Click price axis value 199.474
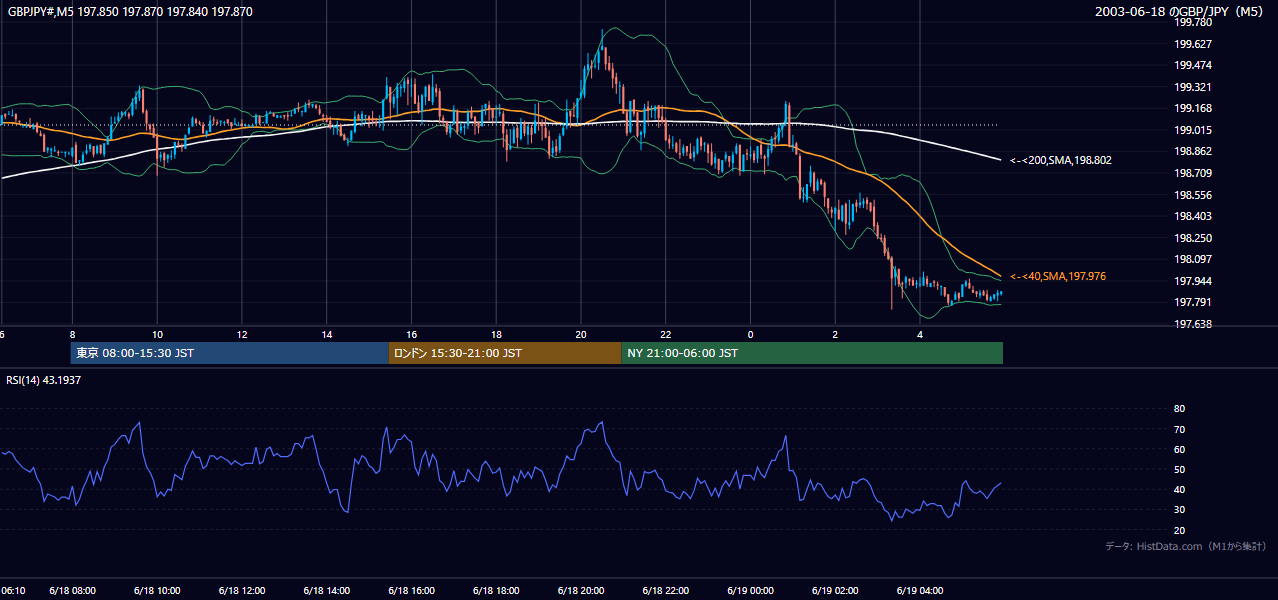The height and width of the screenshot is (600, 1278). [1193, 65]
